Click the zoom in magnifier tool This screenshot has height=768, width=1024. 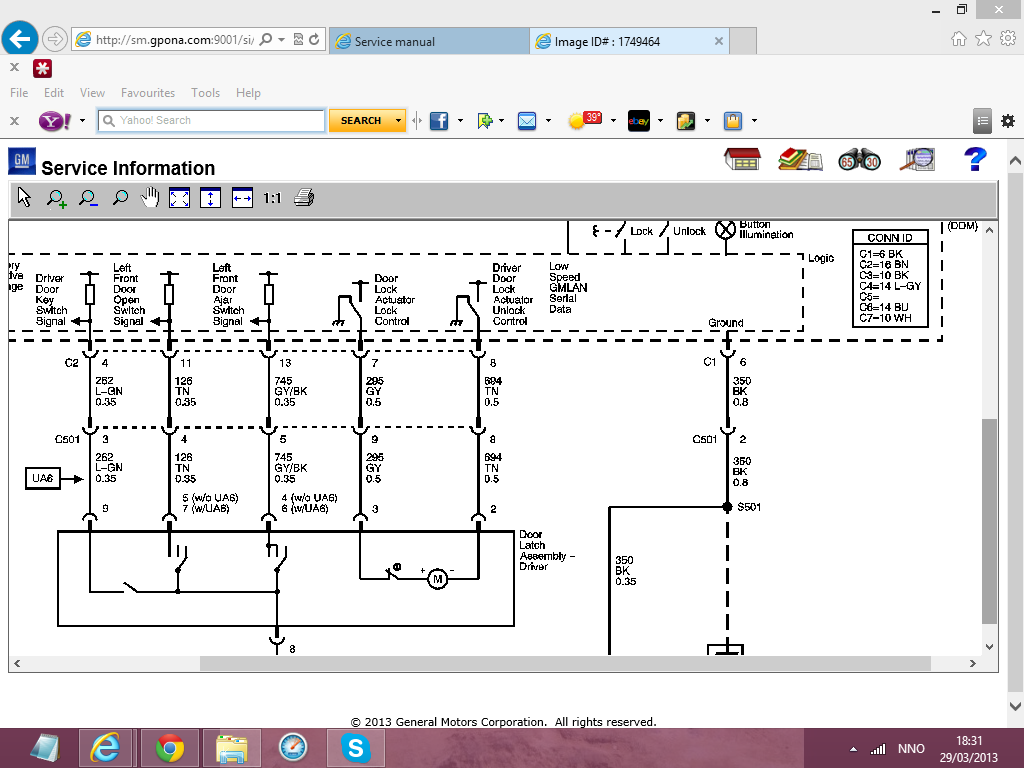[57, 198]
